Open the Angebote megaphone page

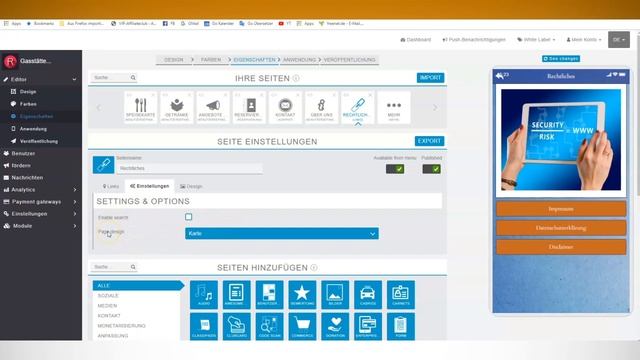pos(213,107)
